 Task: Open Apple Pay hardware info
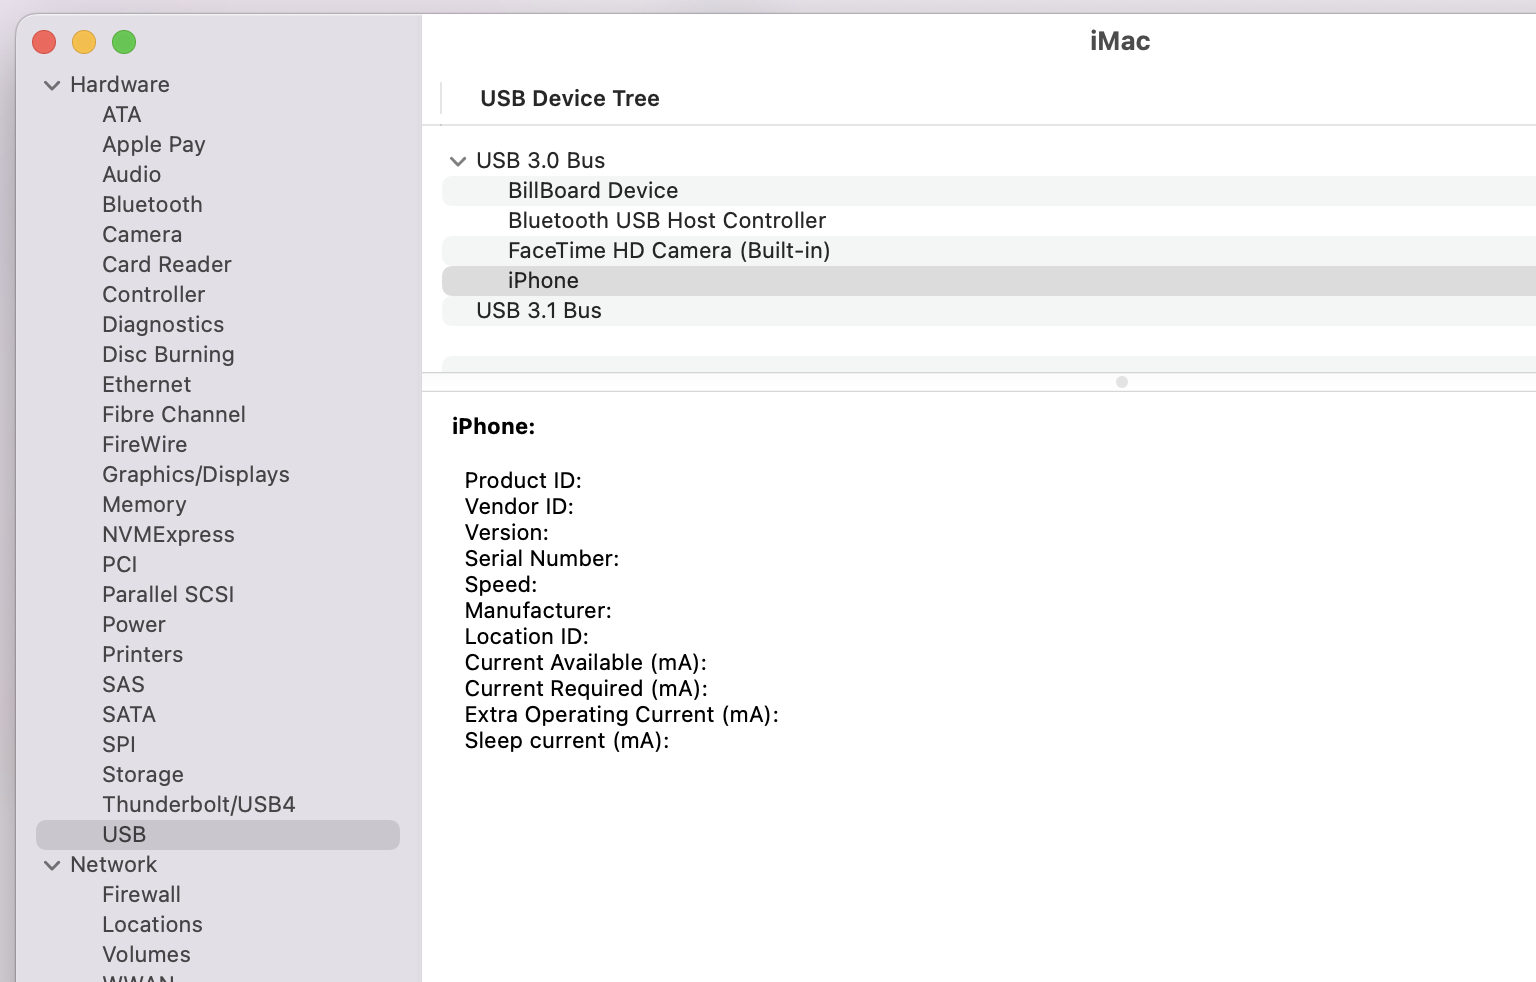(x=154, y=145)
